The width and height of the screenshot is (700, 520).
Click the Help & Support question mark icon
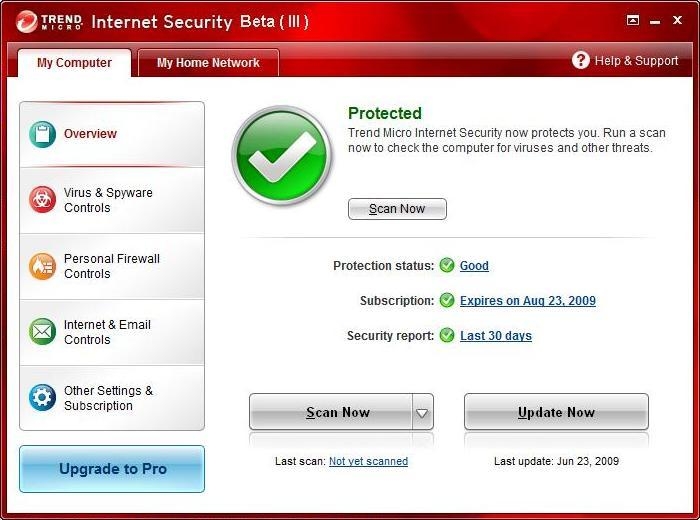click(580, 60)
